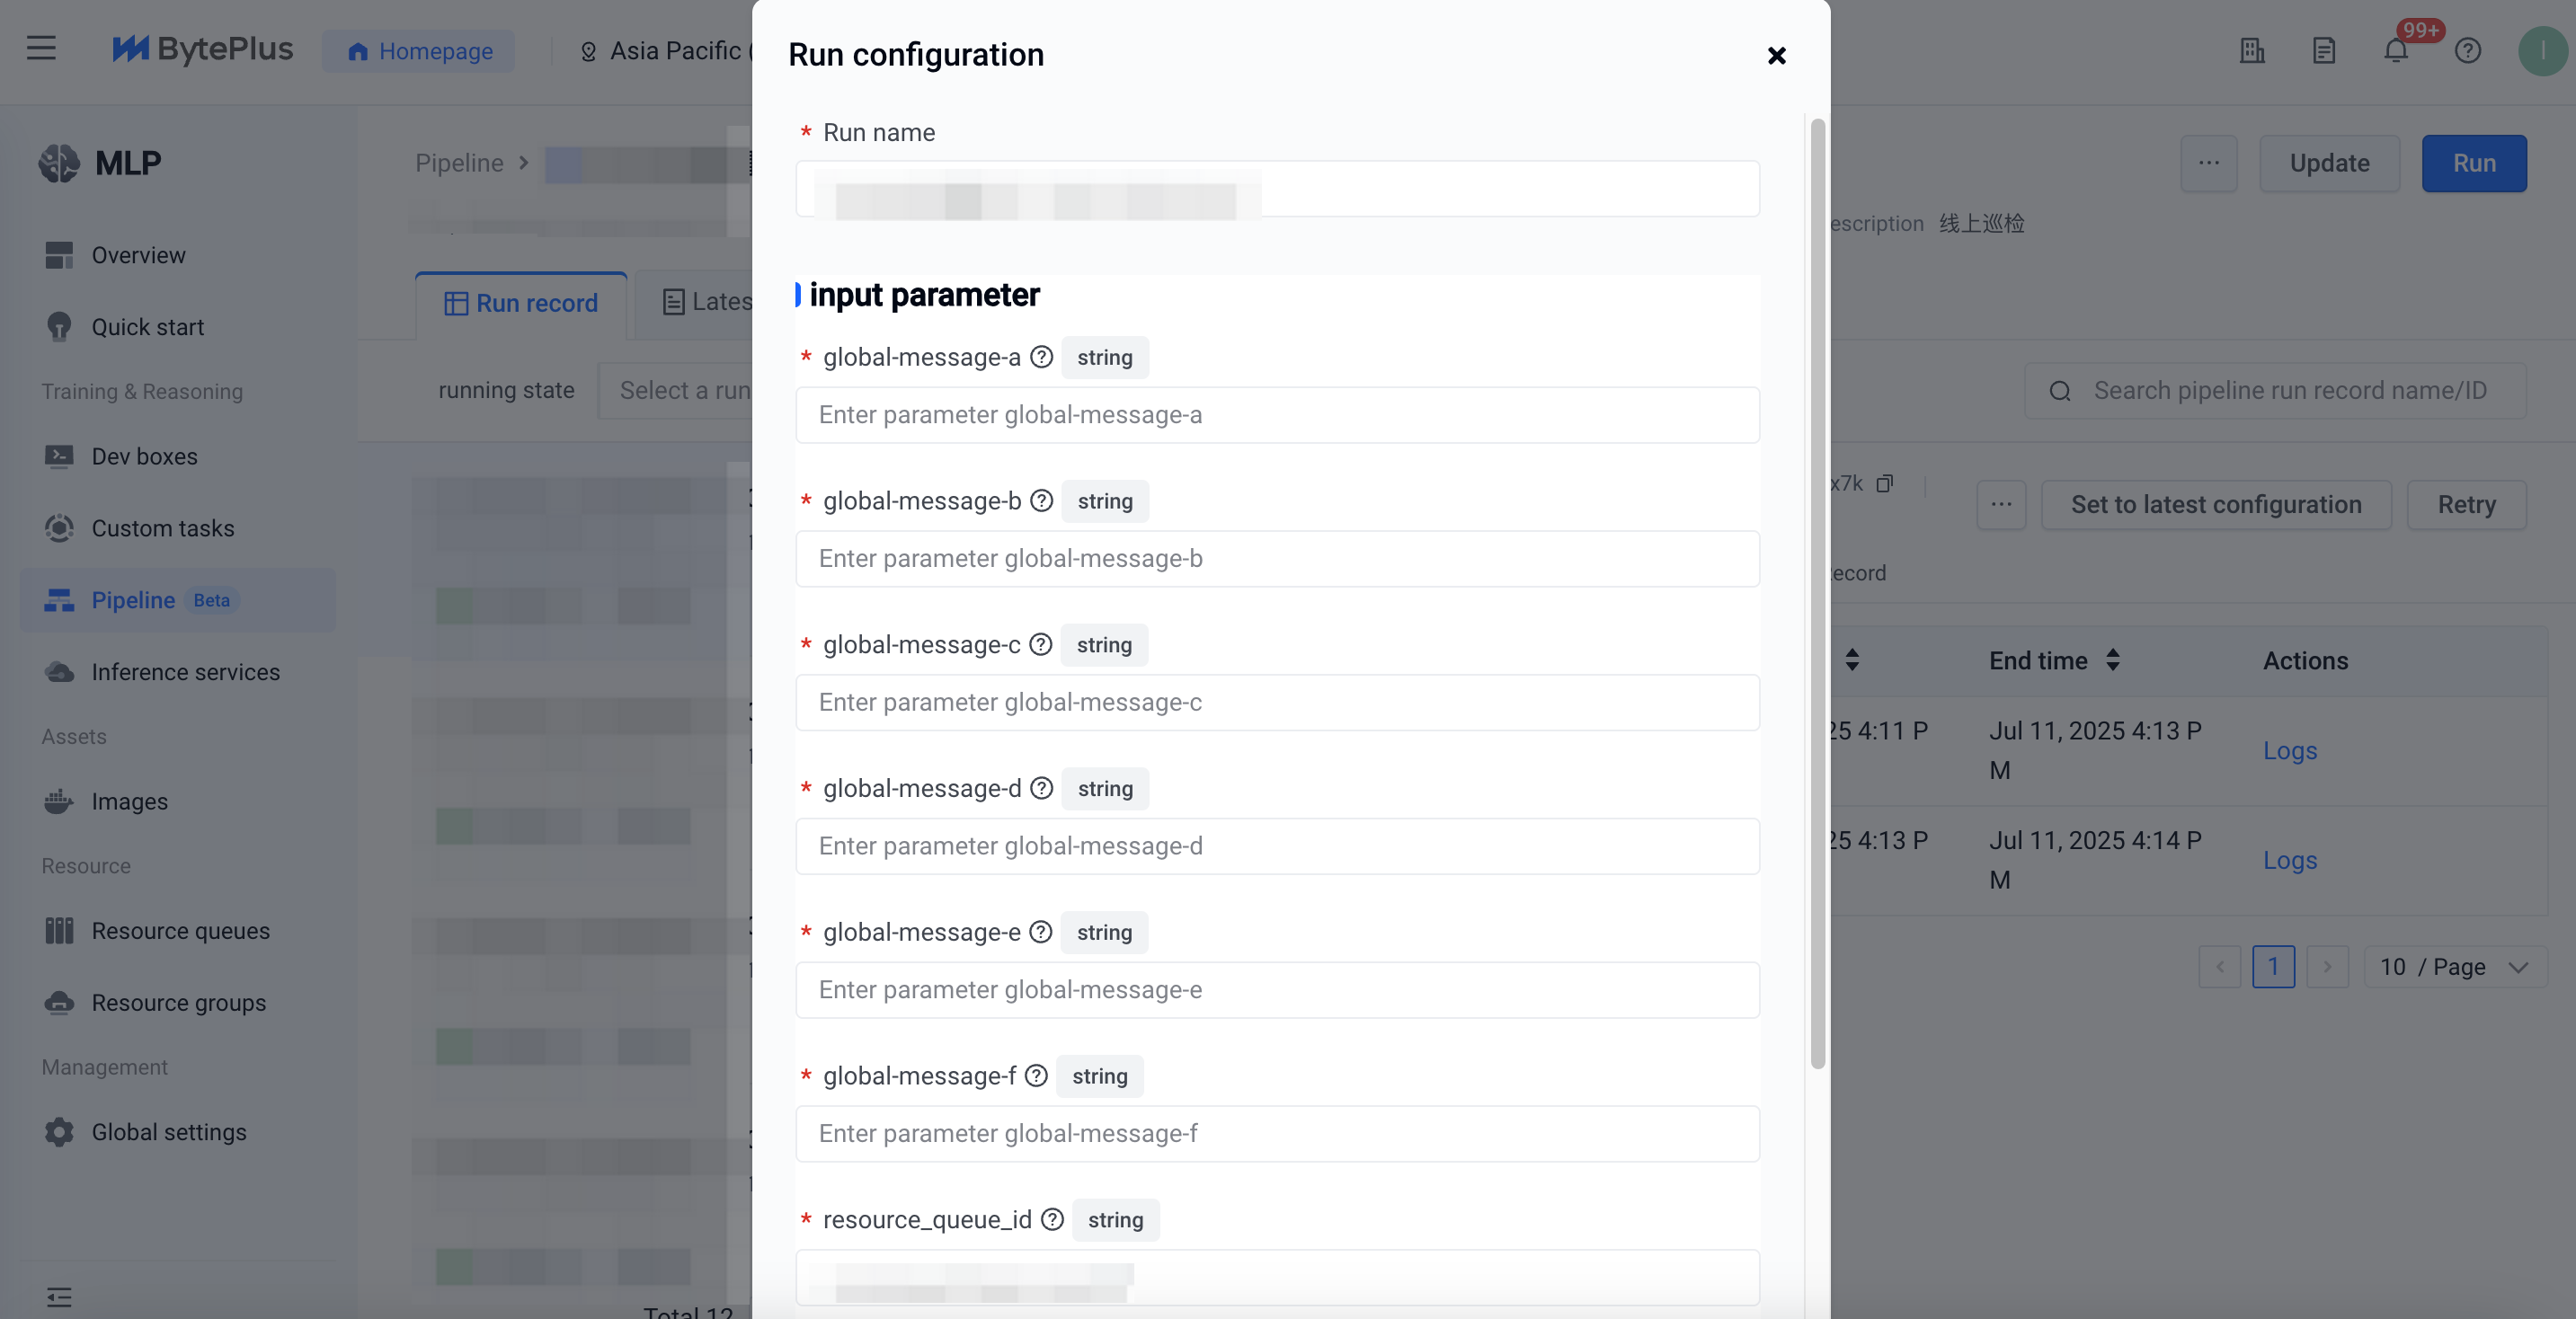Copy the run ID with copy icon
The height and width of the screenshot is (1319, 2576).
click(1884, 484)
